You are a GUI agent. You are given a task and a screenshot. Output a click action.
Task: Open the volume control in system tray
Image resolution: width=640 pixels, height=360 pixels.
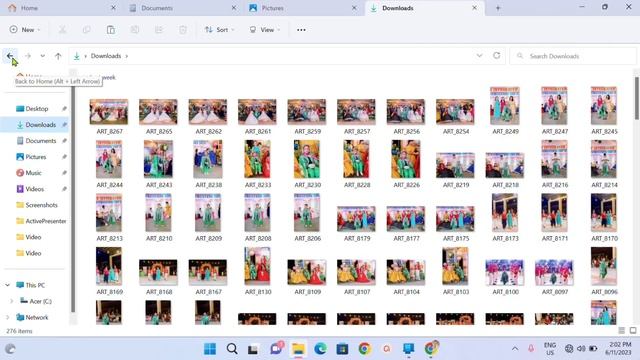(x=581, y=349)
